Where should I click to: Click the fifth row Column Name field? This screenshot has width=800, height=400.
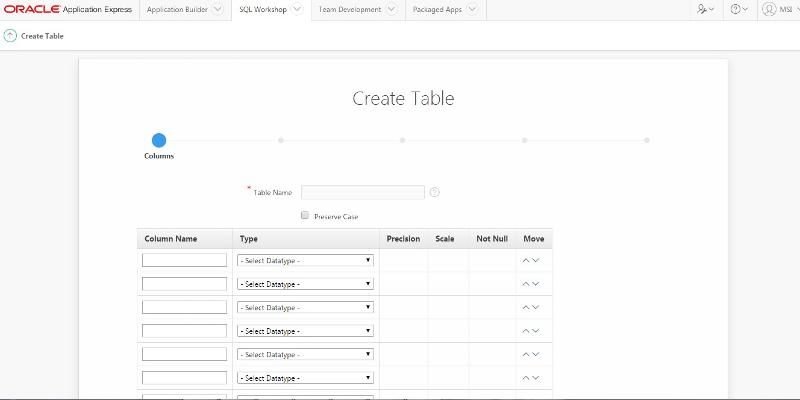184,354
